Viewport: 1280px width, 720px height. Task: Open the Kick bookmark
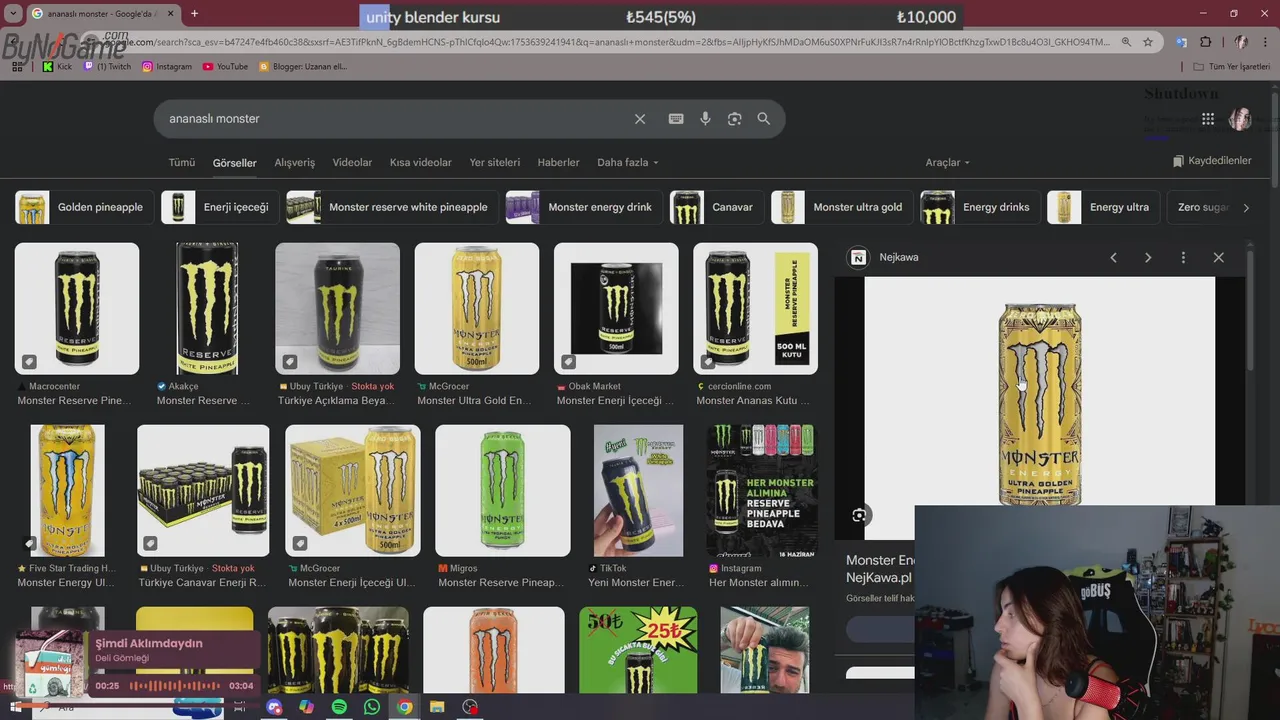[x=57, y=66]
